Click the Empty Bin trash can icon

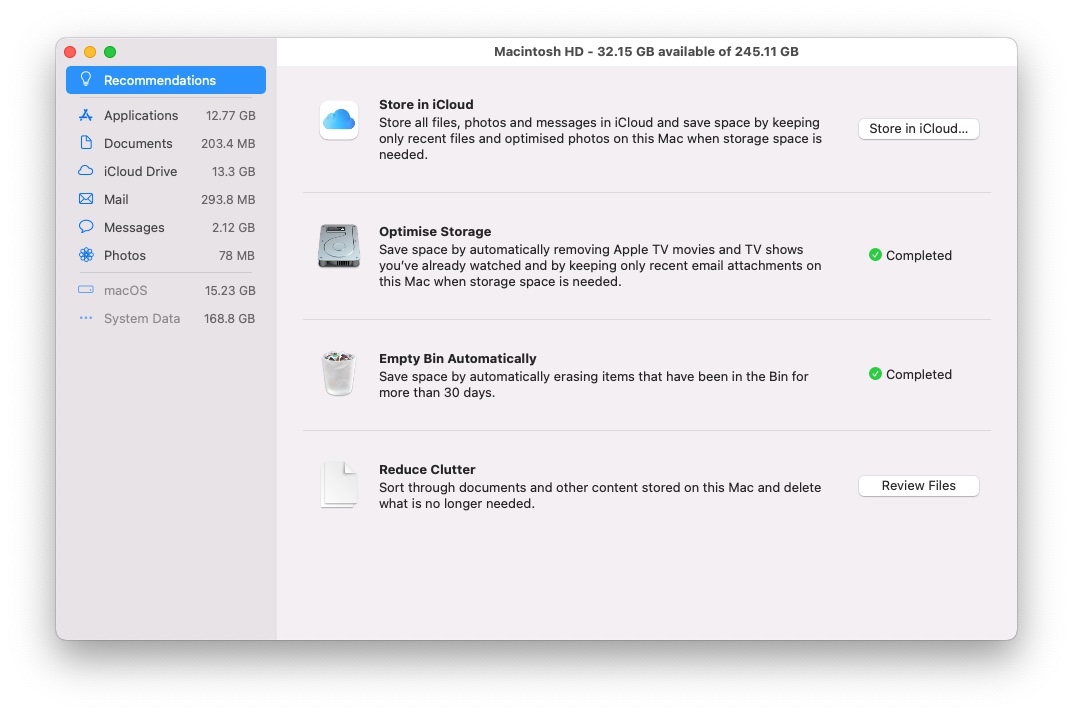click(339, 373)
